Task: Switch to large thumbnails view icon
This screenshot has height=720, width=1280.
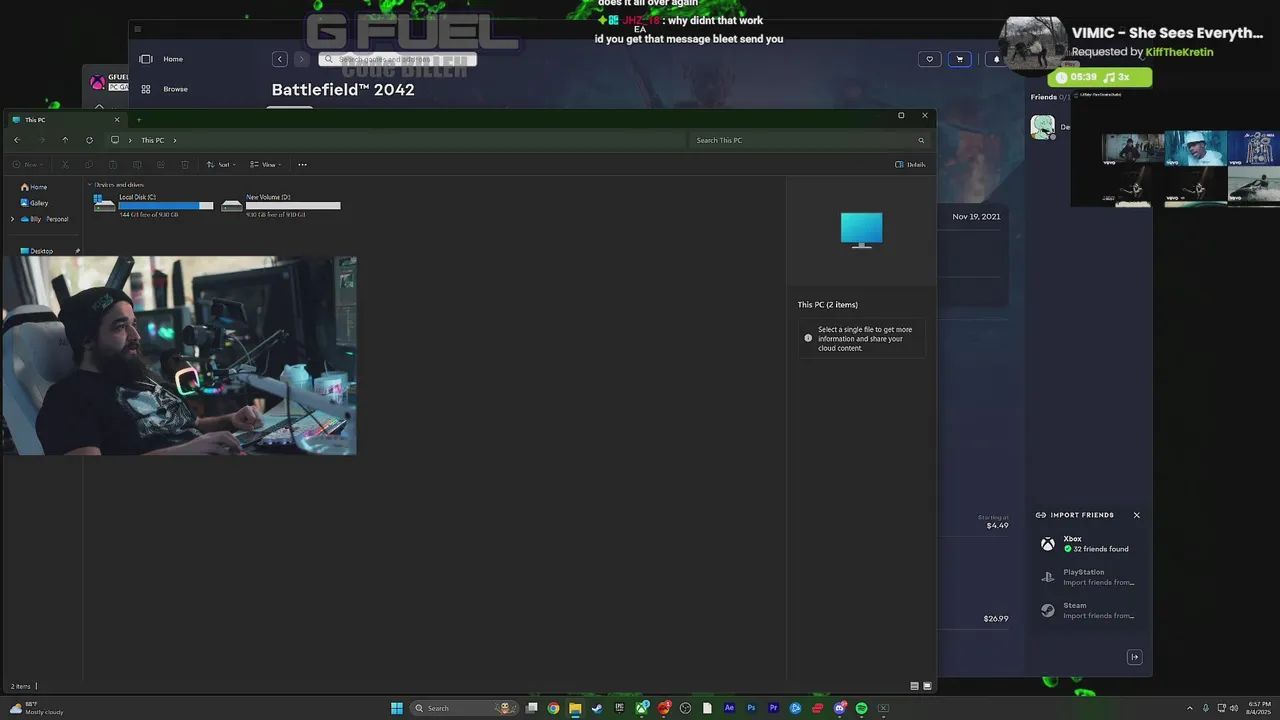Action: tap(927, 686)
